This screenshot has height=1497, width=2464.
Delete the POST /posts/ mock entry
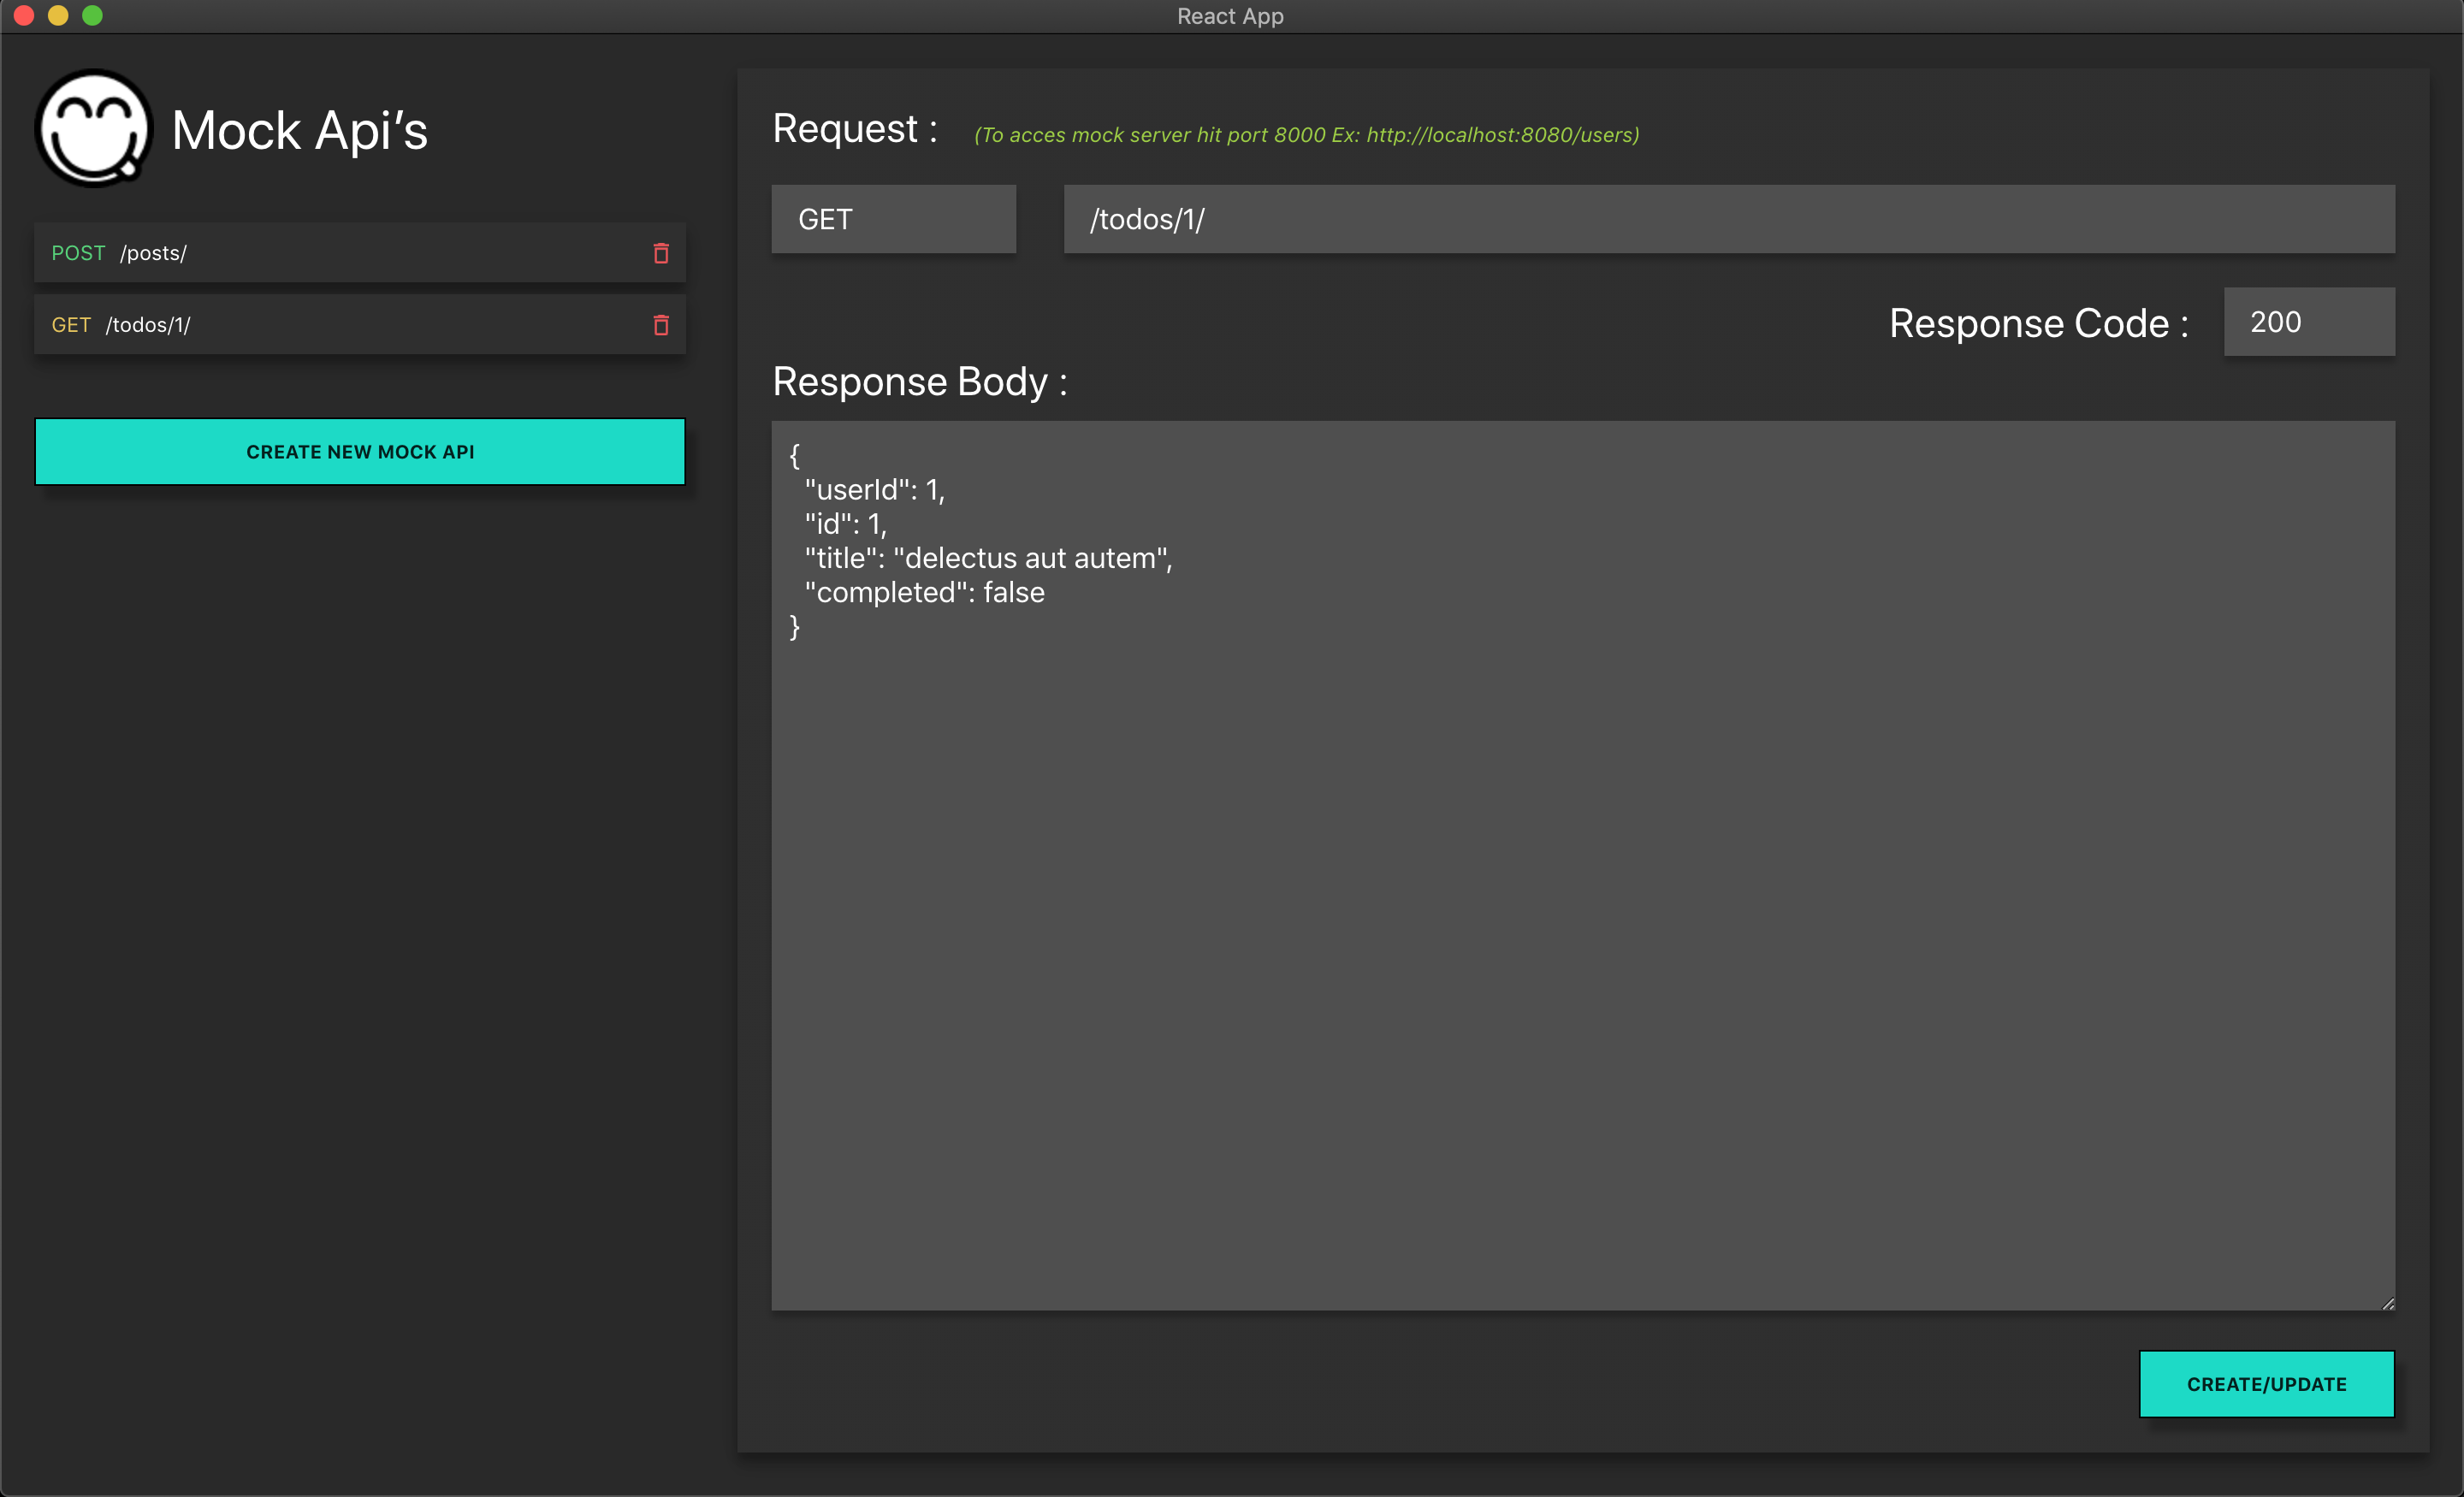(x=661, y=253)
